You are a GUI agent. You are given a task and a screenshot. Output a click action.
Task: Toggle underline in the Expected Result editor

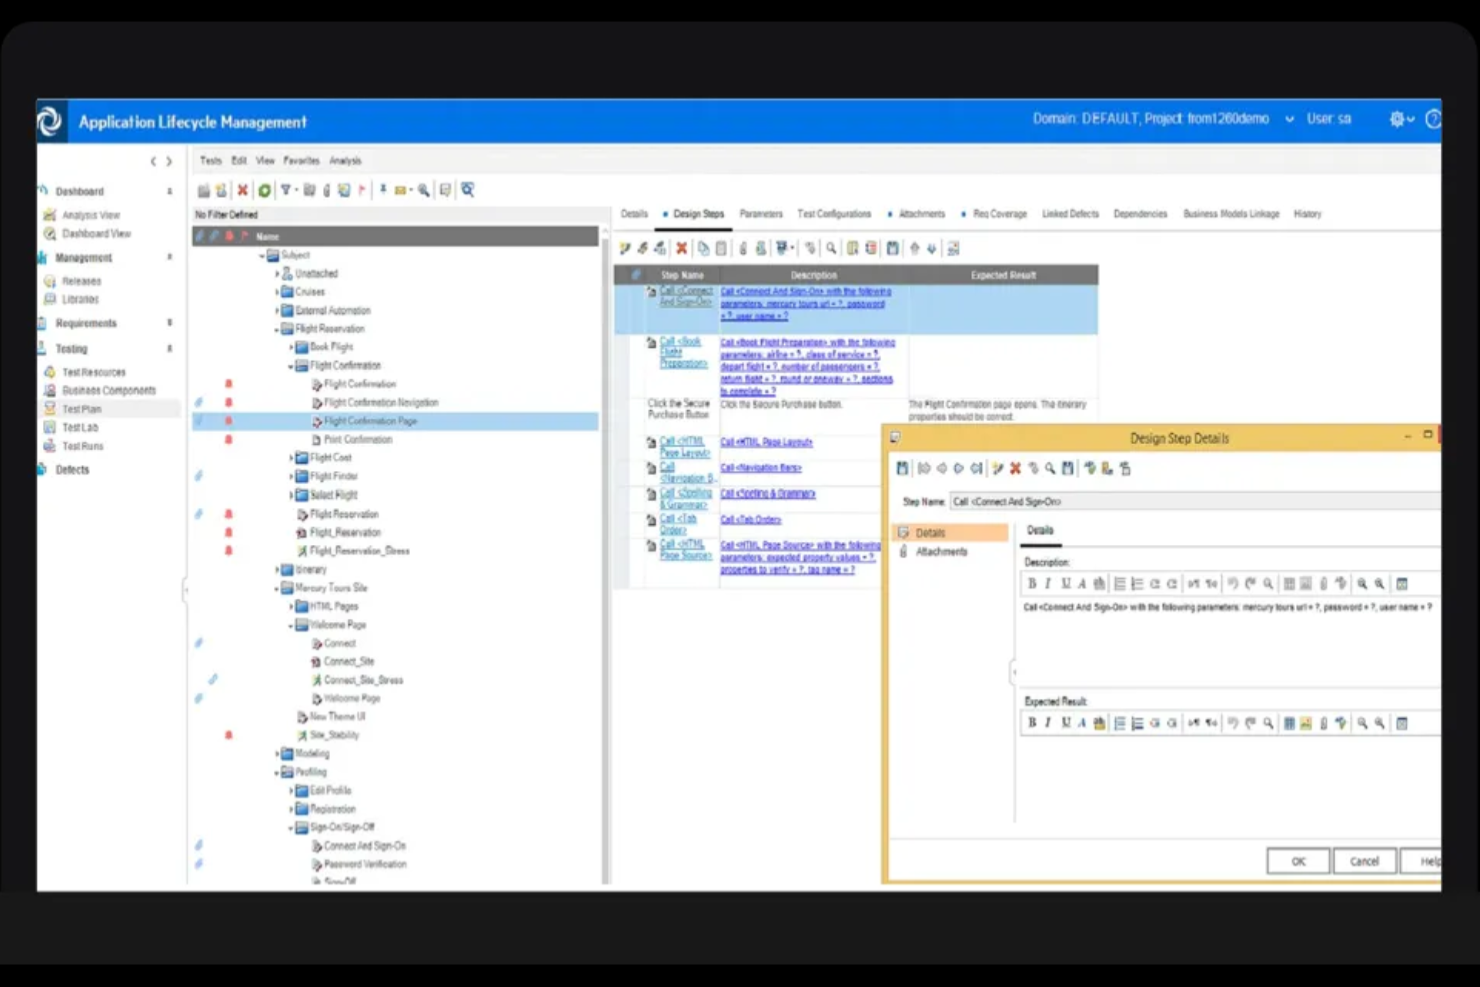(1066, 723)
